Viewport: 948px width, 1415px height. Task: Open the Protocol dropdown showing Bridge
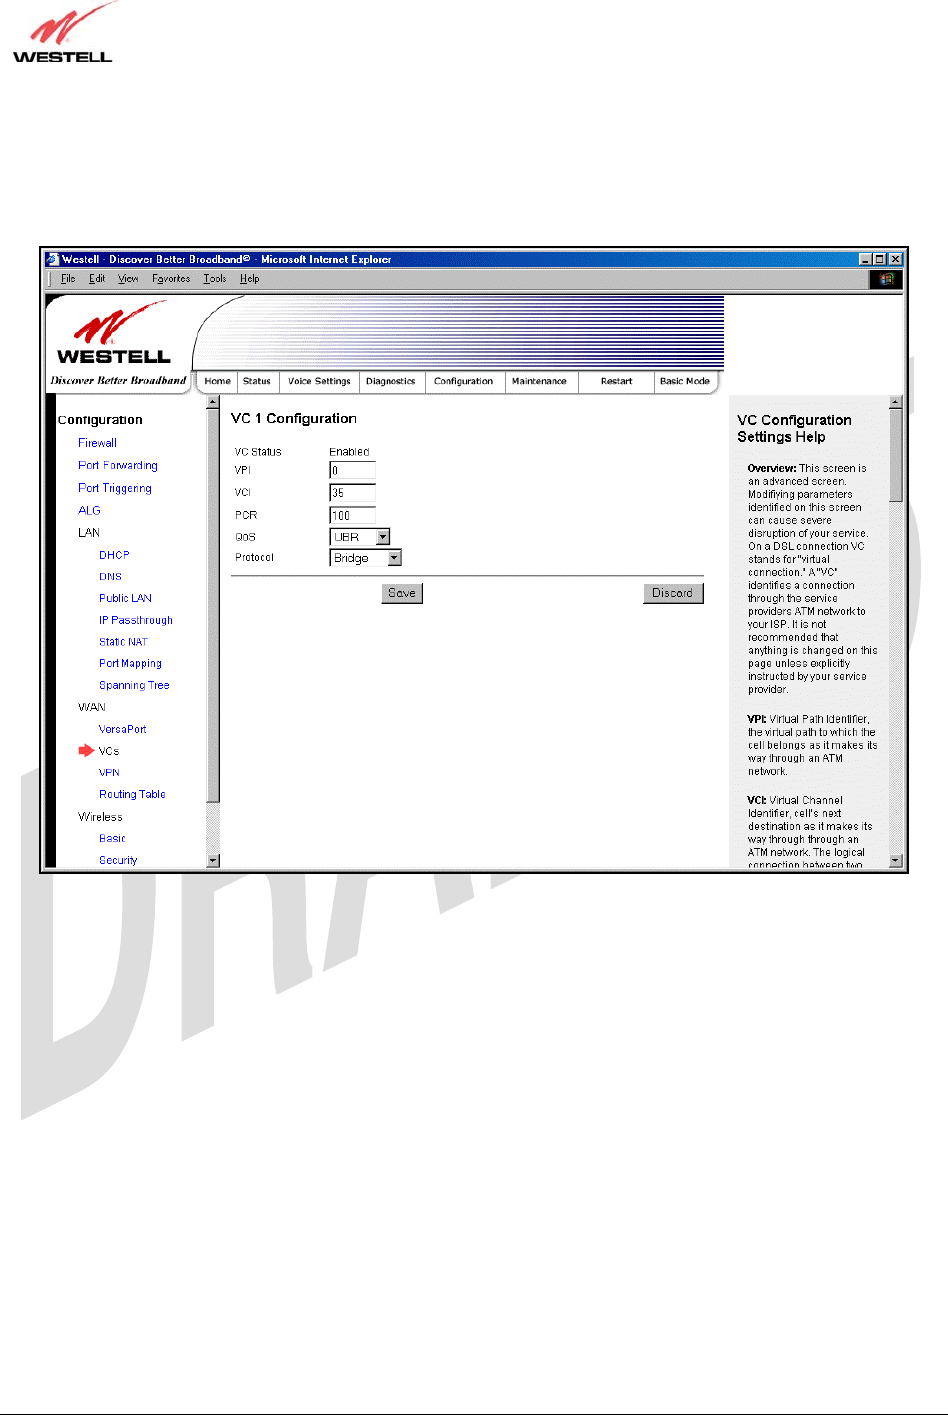pos(366,558)
